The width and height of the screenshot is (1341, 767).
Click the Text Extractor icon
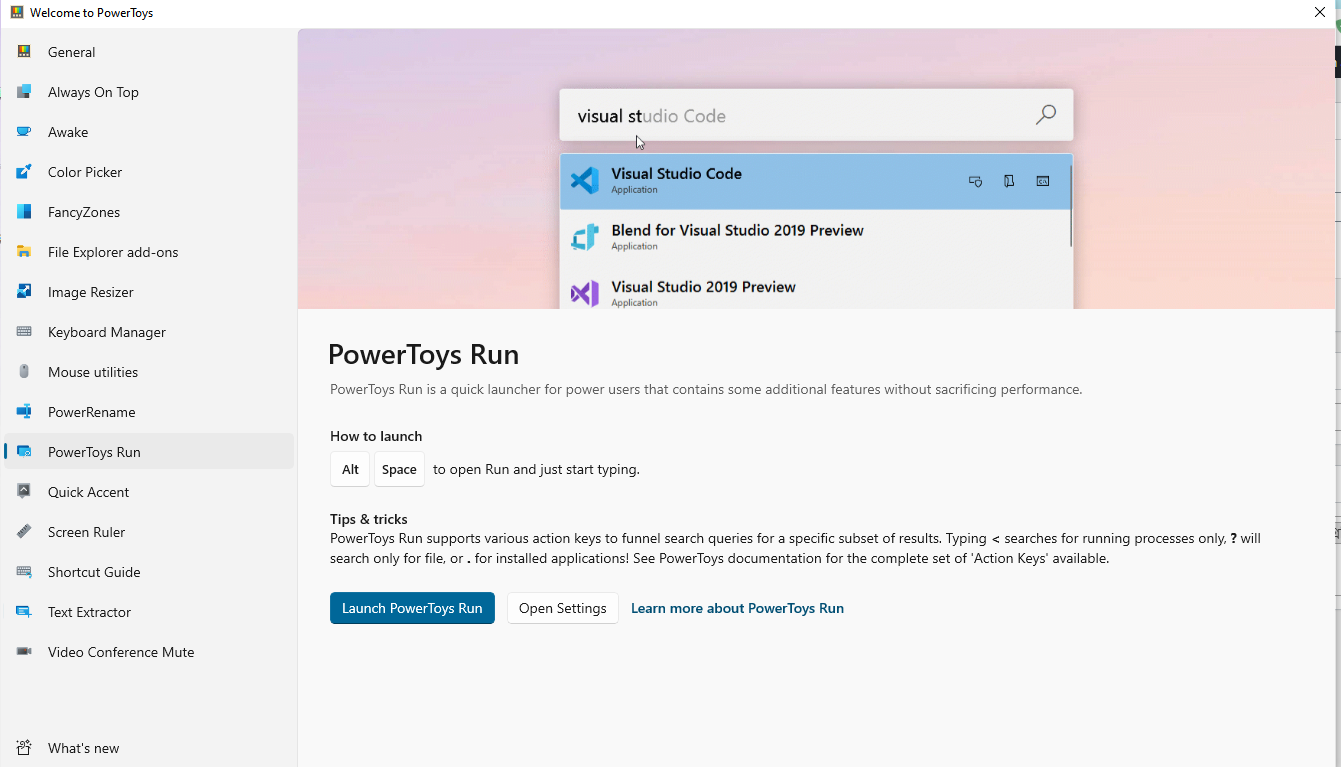tap(24, 612)
